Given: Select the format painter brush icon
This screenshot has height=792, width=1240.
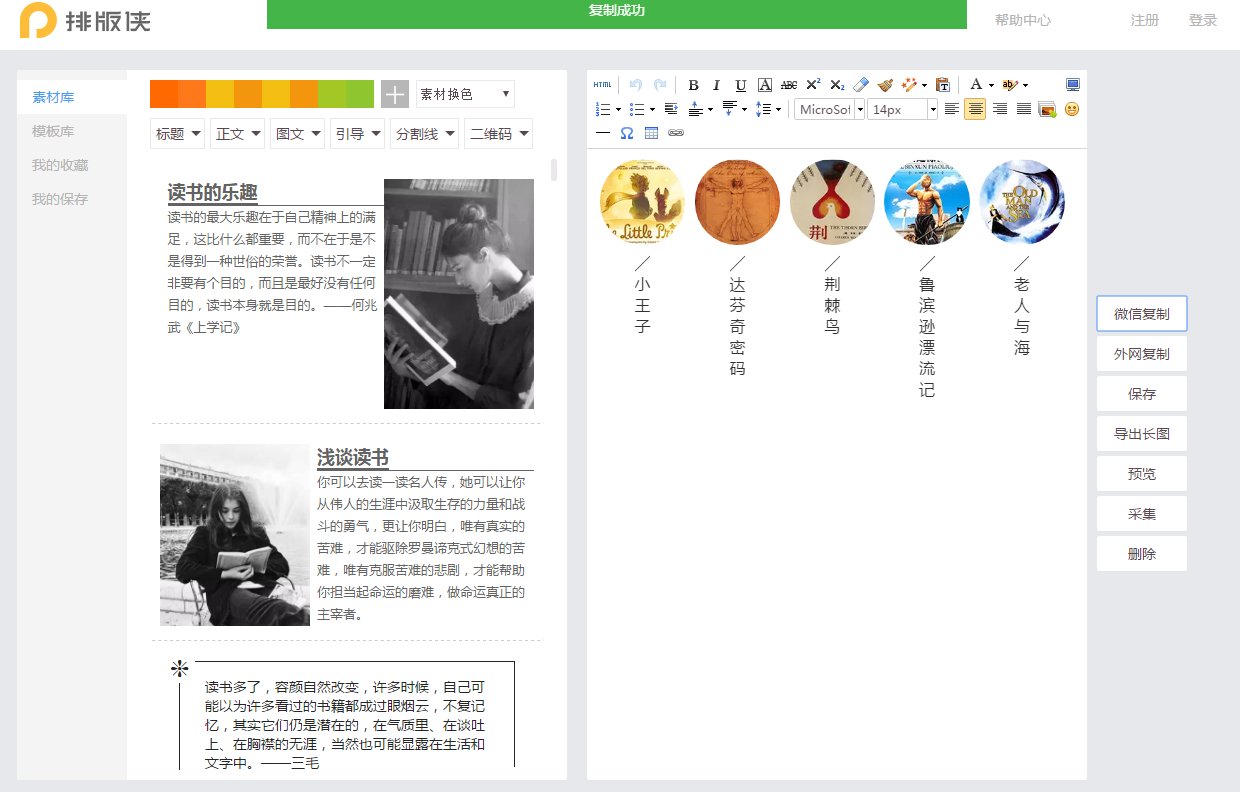Looking at the screenshot, I should coord(884,85).
